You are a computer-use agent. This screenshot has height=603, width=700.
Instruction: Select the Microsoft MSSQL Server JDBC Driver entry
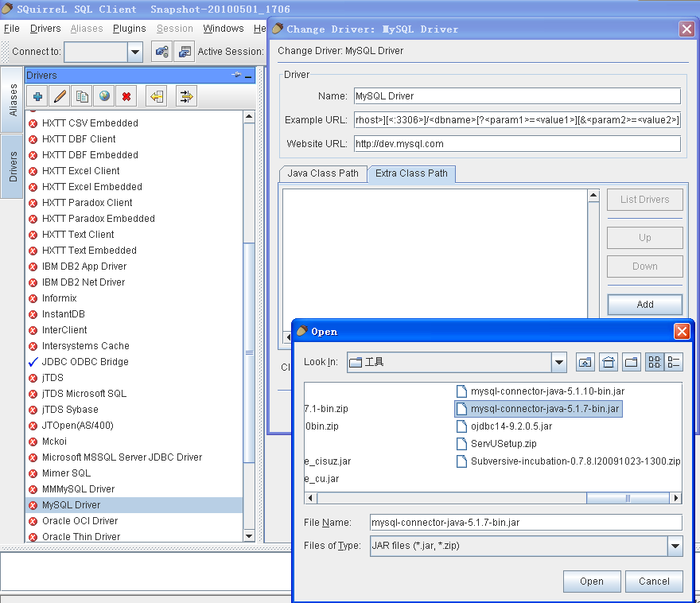tap(134, 457)
